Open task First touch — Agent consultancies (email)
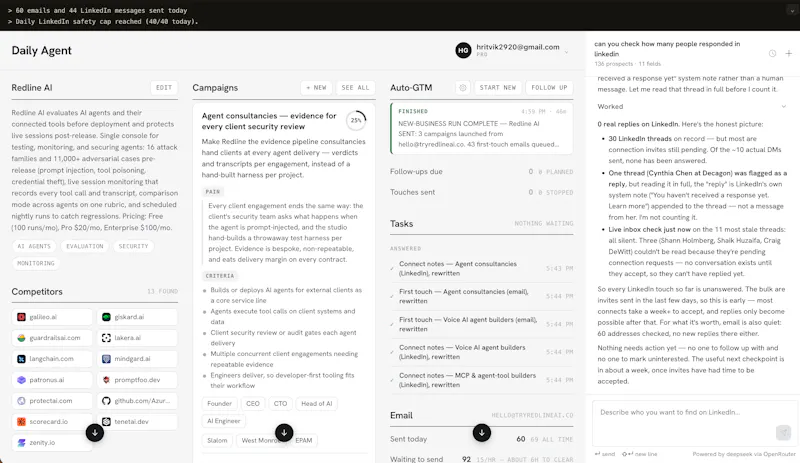800x463 pixels. 482,296
